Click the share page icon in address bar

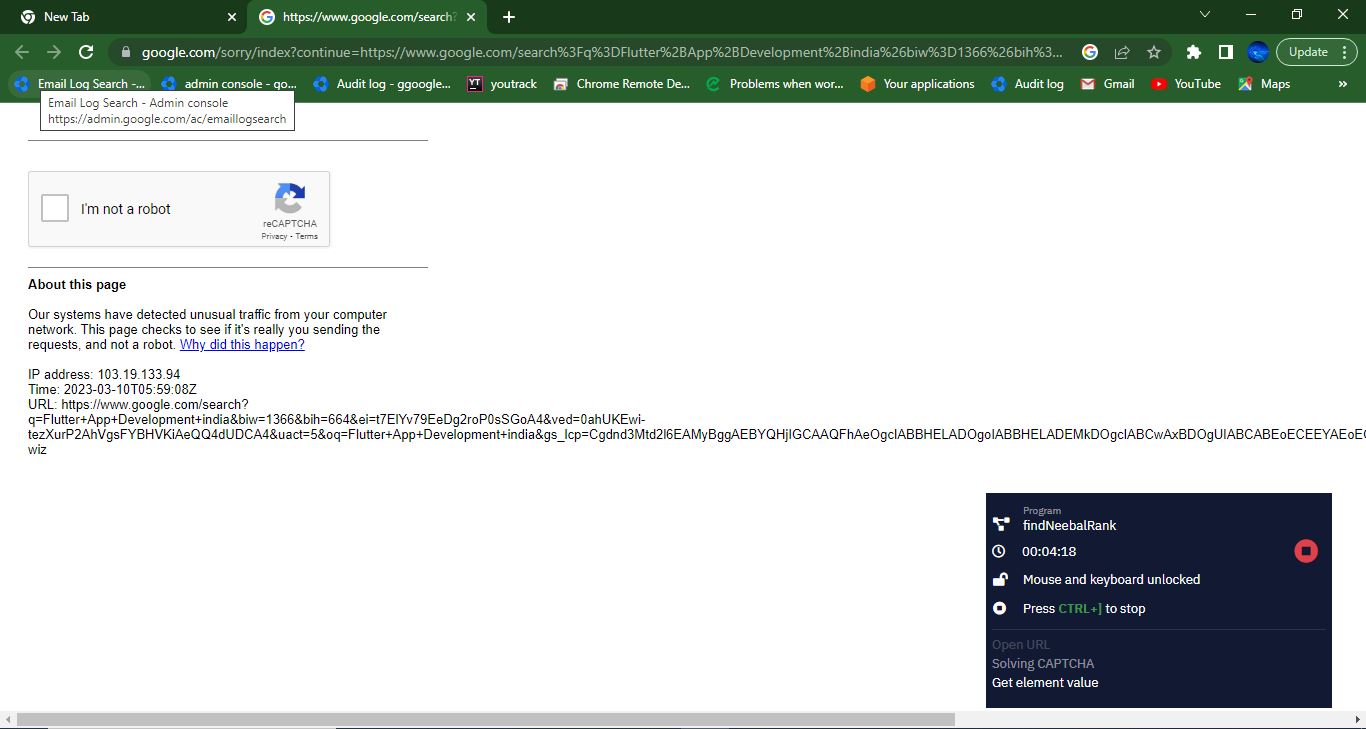tap(1122, 52)
